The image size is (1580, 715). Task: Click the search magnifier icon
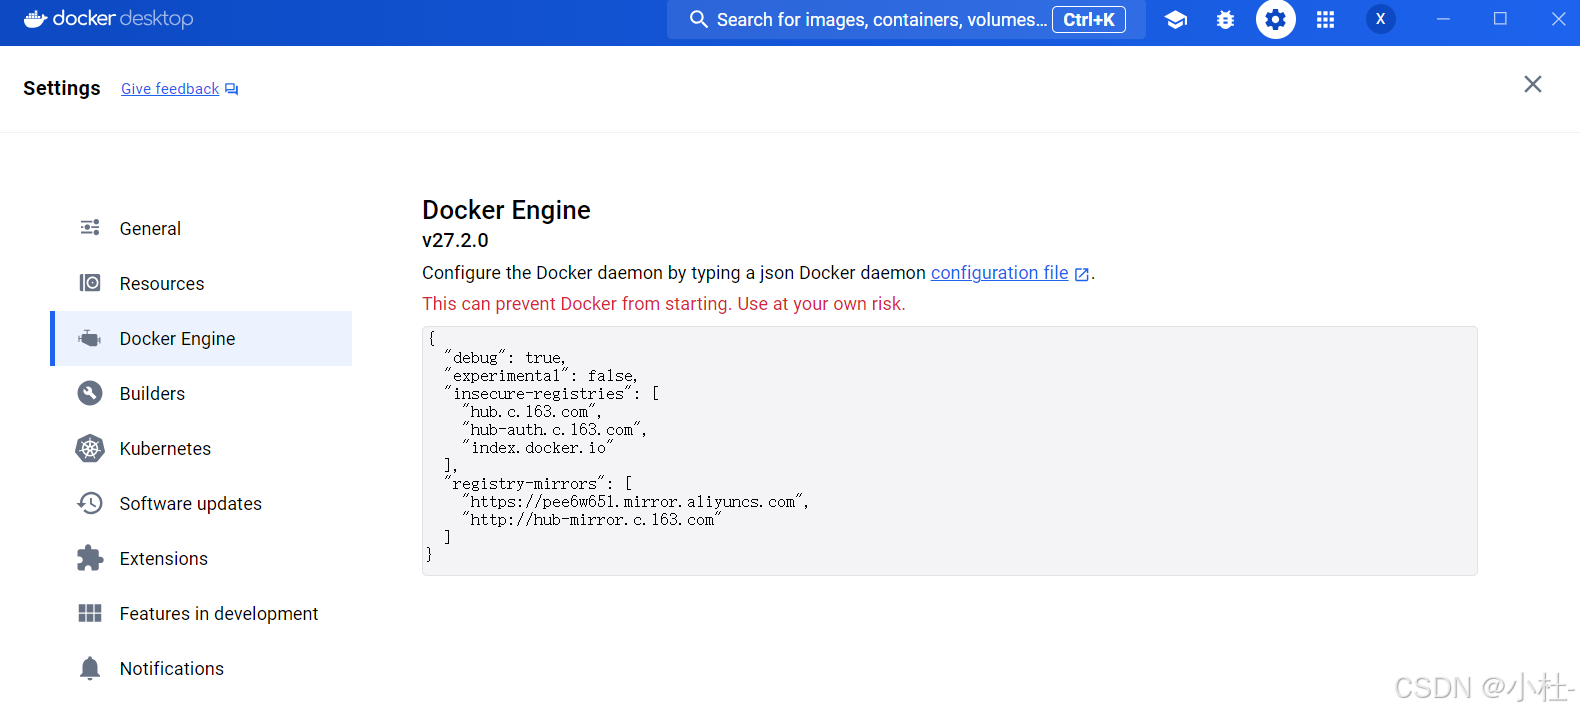point(699,19)
